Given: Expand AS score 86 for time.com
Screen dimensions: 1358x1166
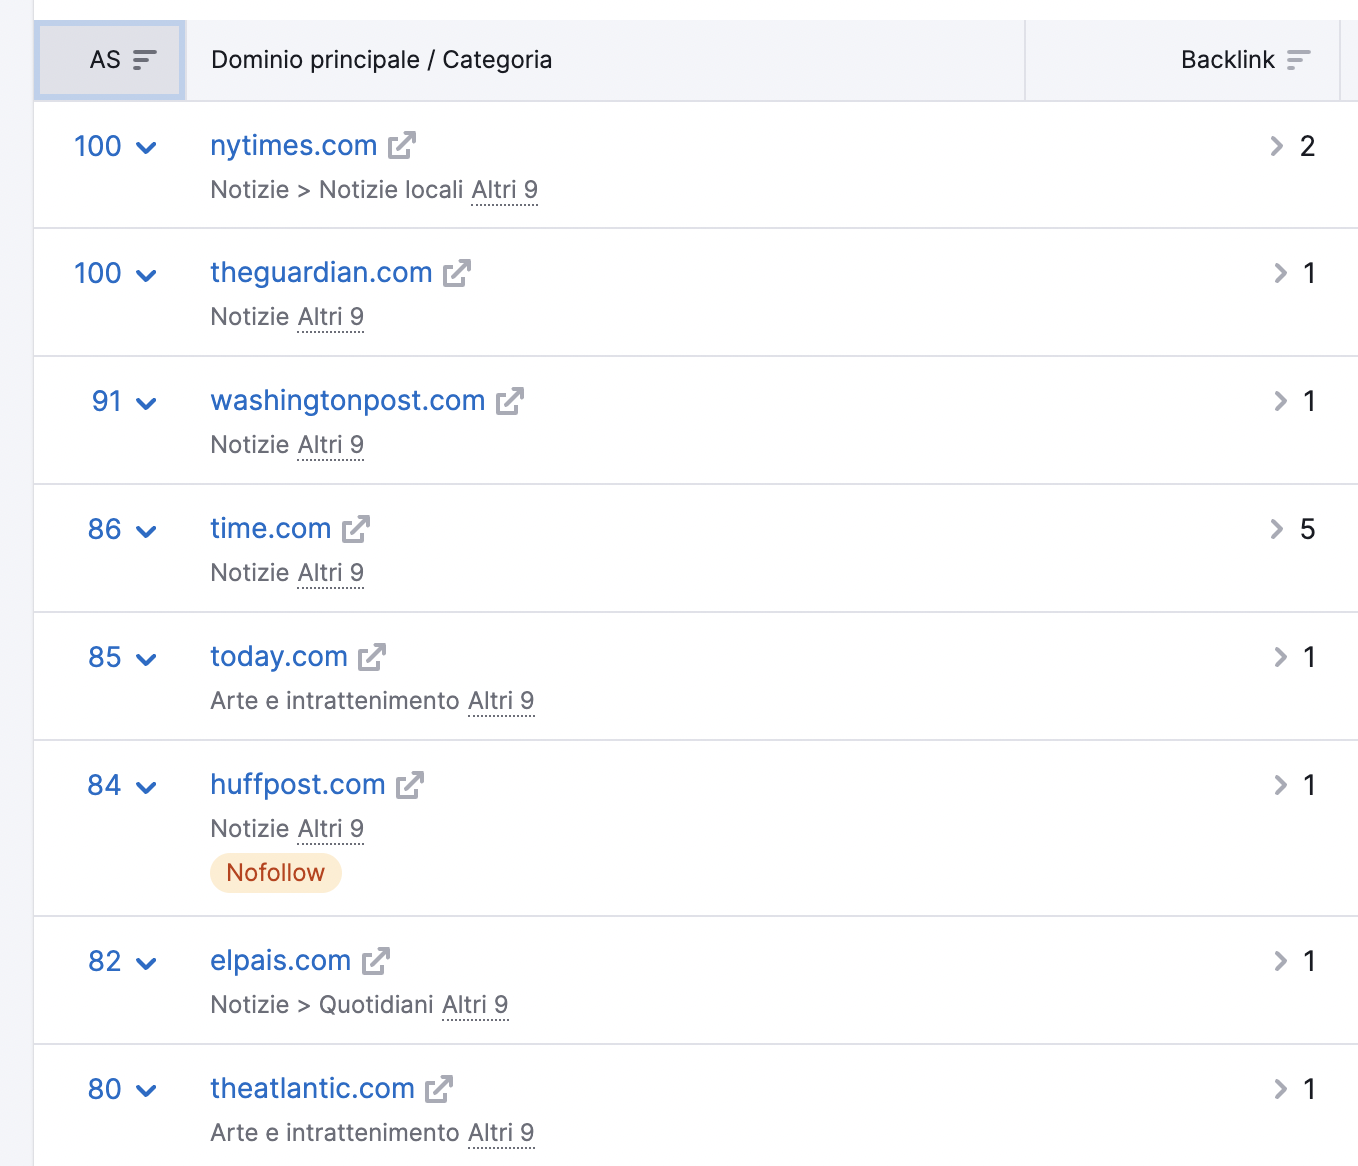Looking at the screenshot, I should click(122, 530).
